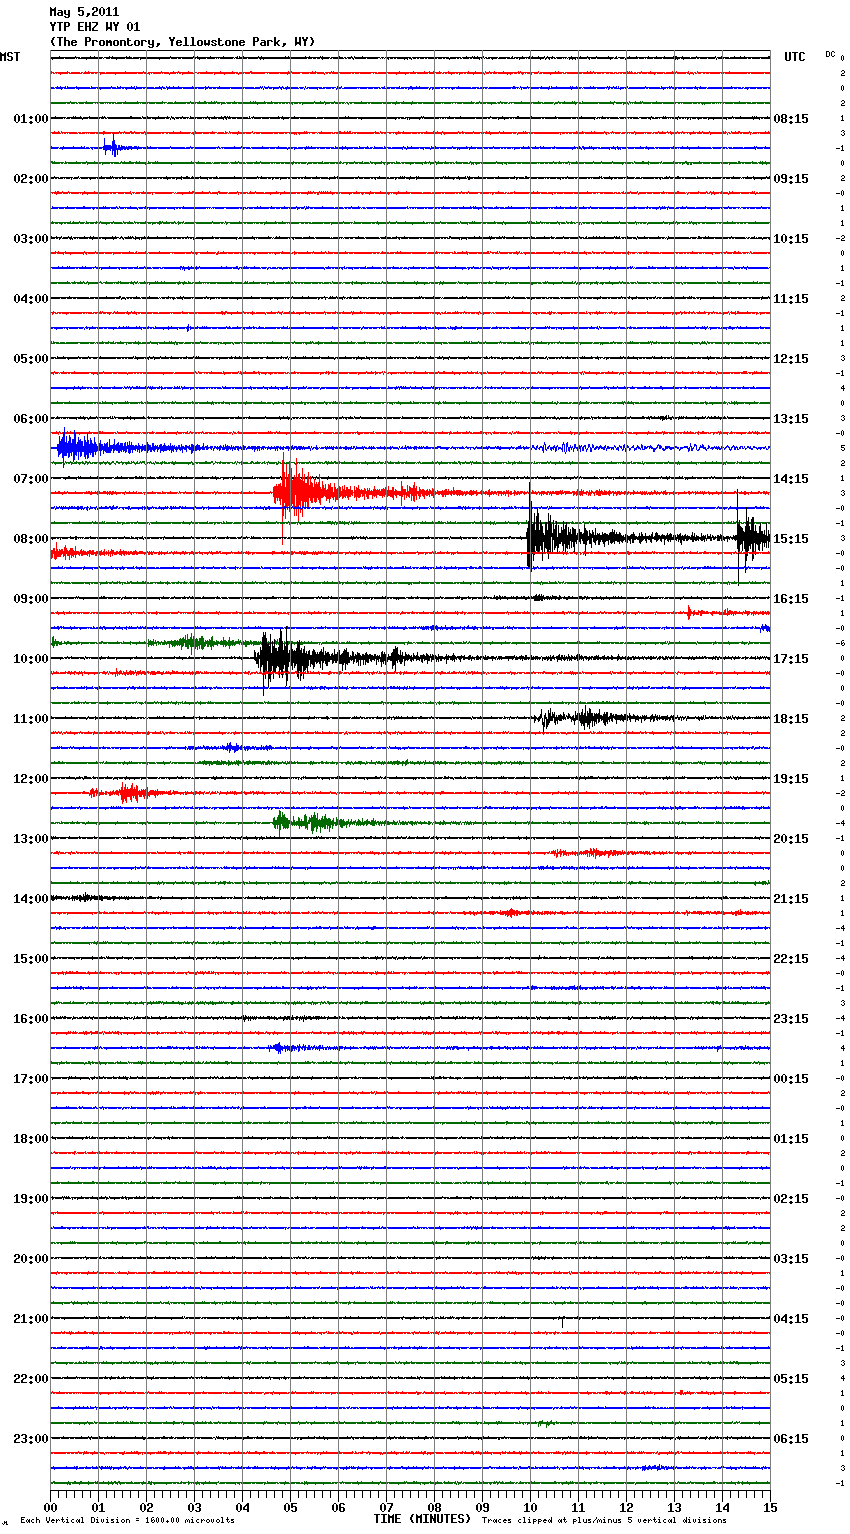Screen dimensions: 850x1534
Task: Click the "04:15" UTC time label
Action: pyautogui.click(x=791, y=1319)
